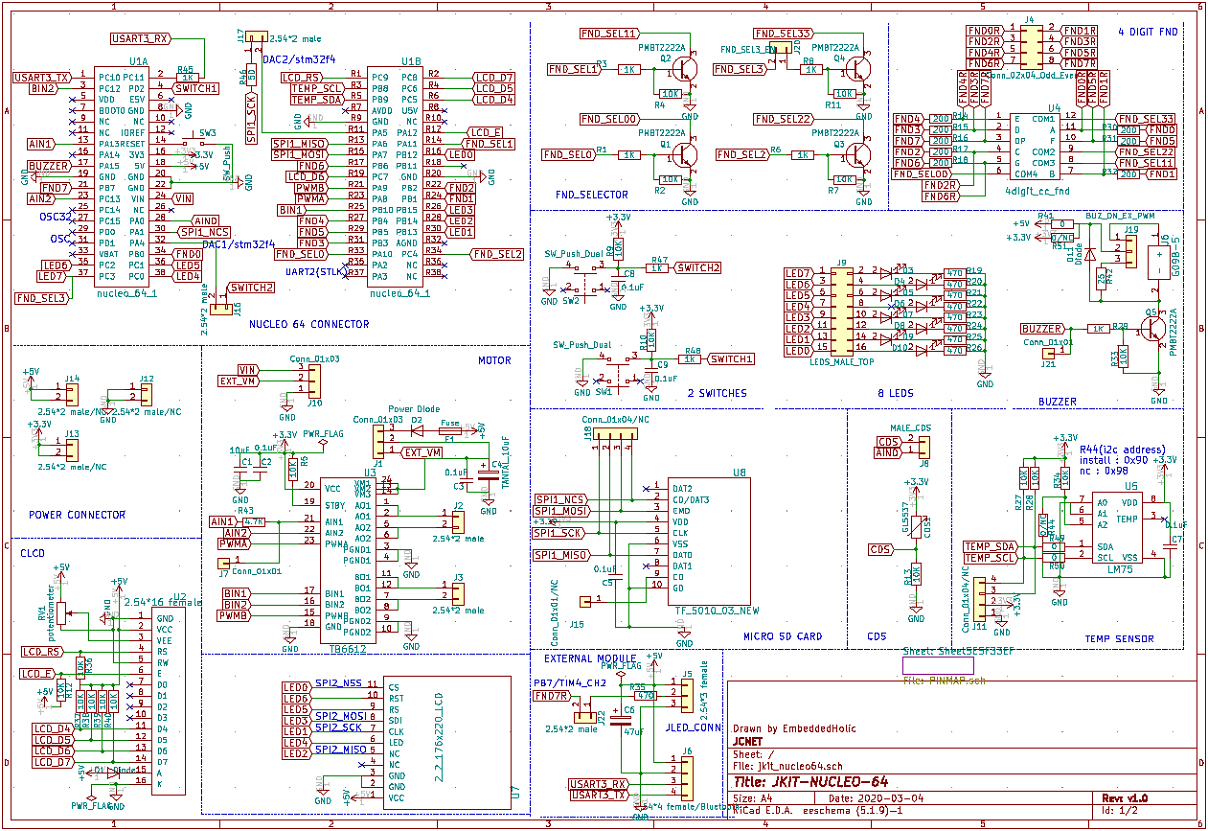The height and width of the screenshot is (831, 1208).
Task: Click the 'NUCLEO 64 CONNECTOR' section label
Action: point(308,324)
